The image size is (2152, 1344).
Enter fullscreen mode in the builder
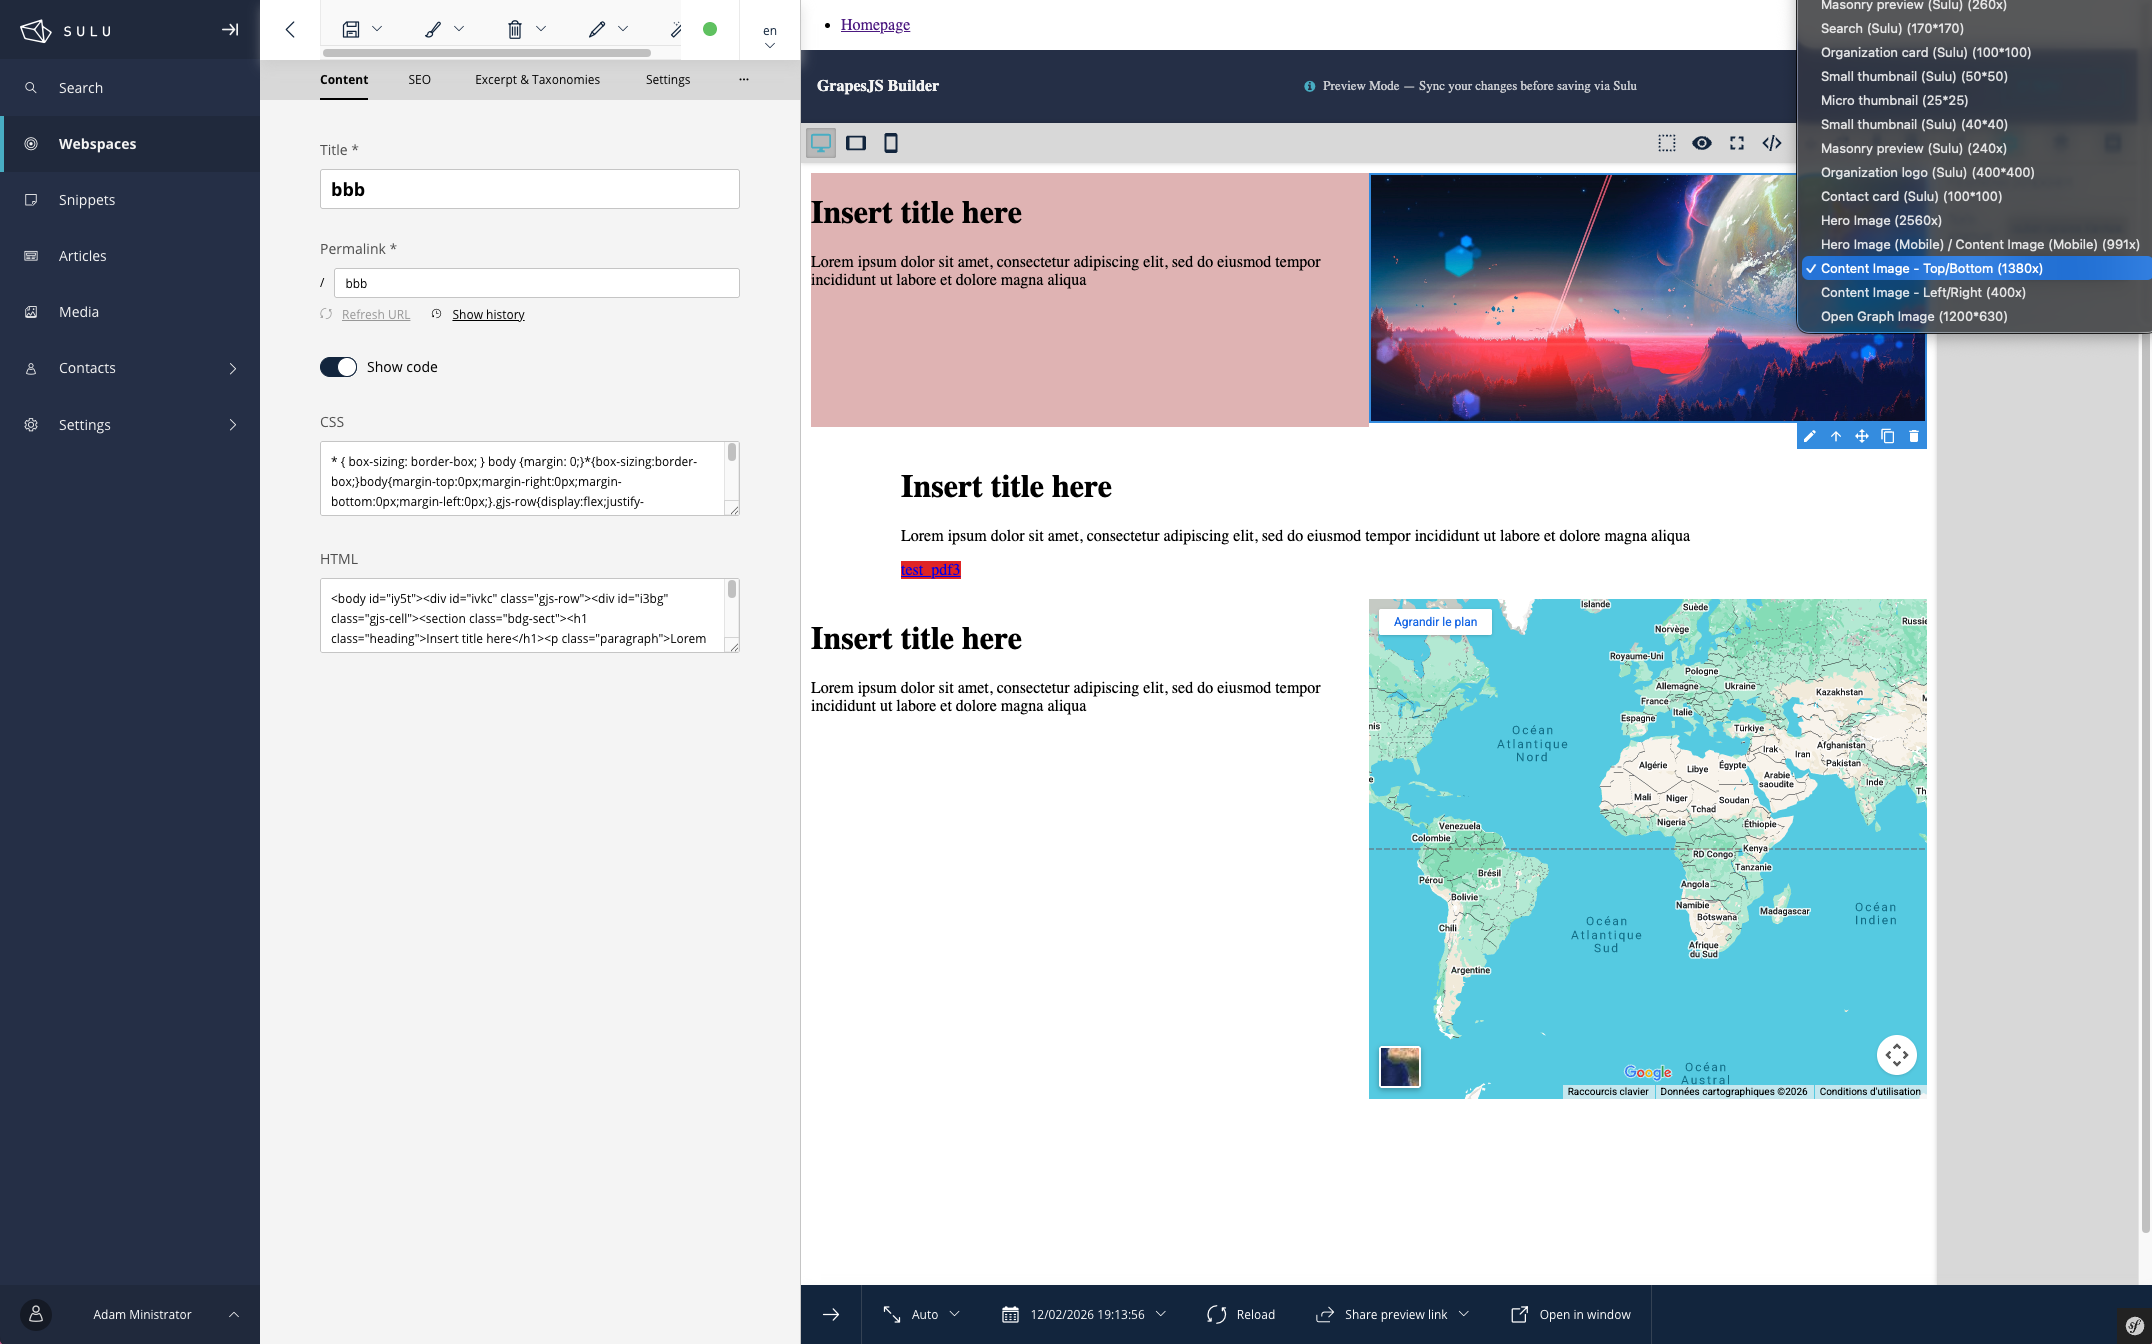[1737, 142]
